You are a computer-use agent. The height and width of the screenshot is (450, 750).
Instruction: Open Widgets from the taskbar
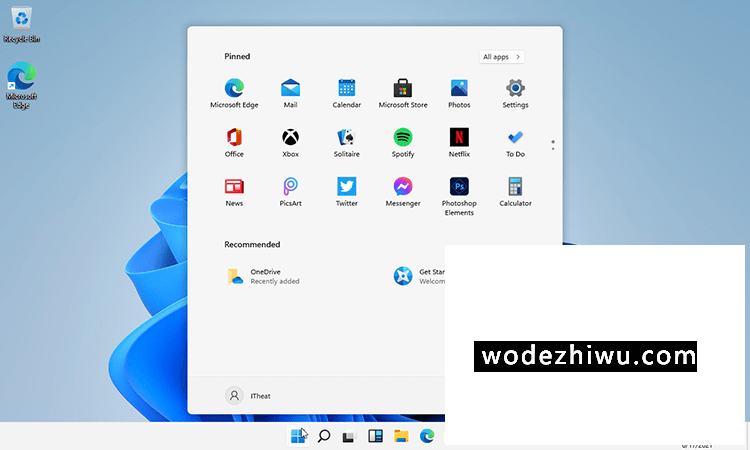375,436
